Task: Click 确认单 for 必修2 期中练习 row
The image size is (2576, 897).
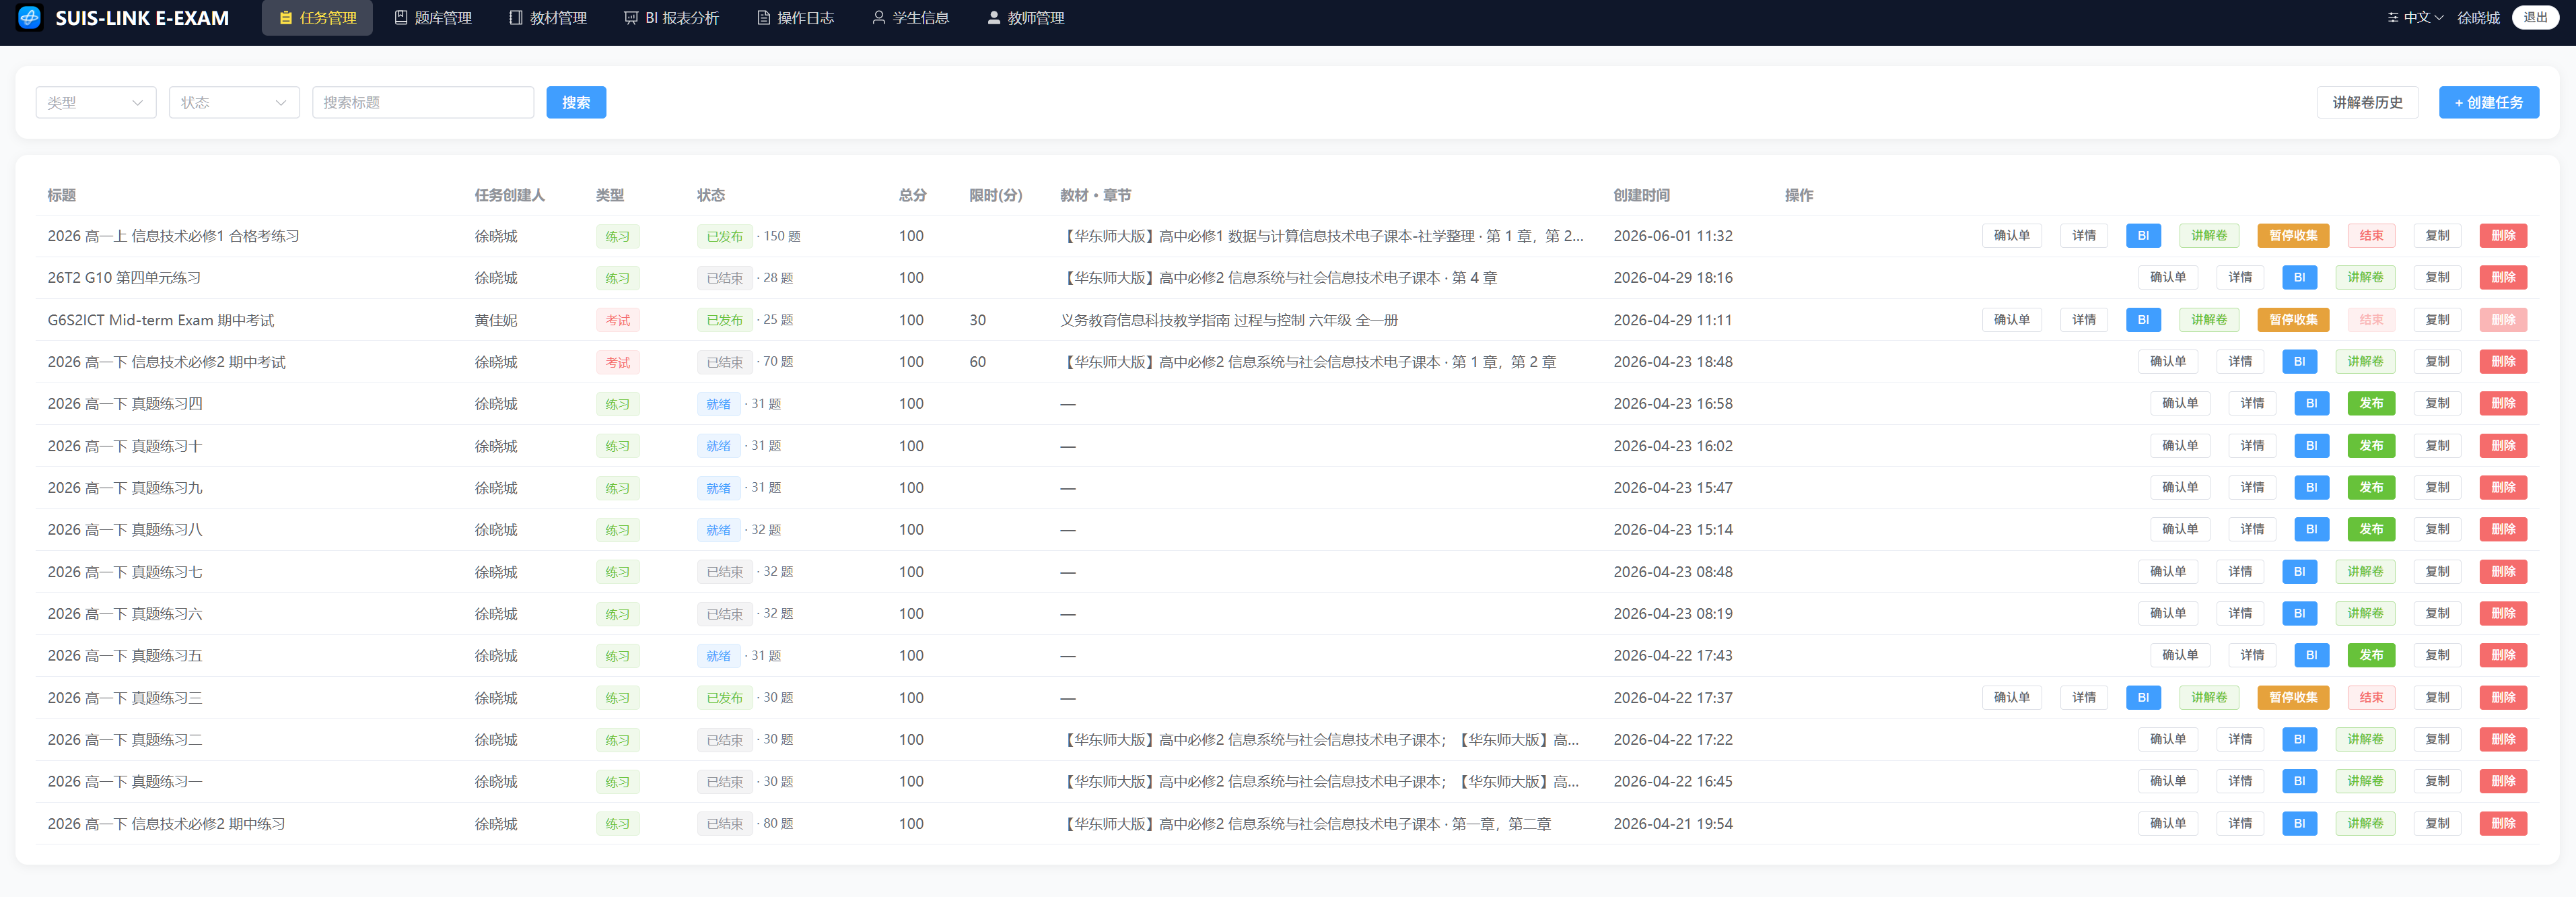Action: click(x=2167, y=824)
